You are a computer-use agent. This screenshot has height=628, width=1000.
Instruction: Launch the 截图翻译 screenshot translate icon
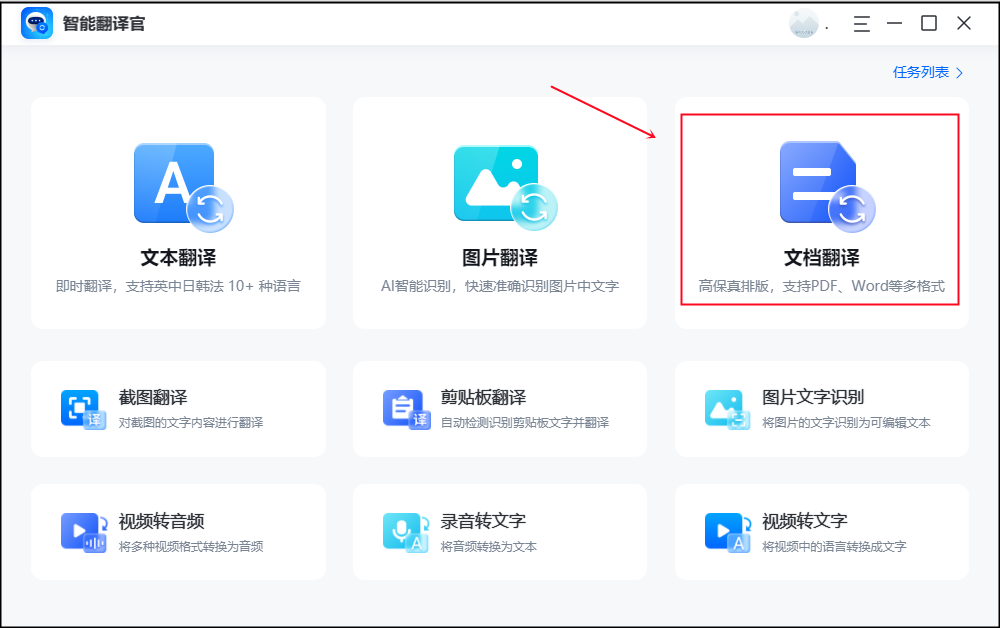tap(83, 409)
